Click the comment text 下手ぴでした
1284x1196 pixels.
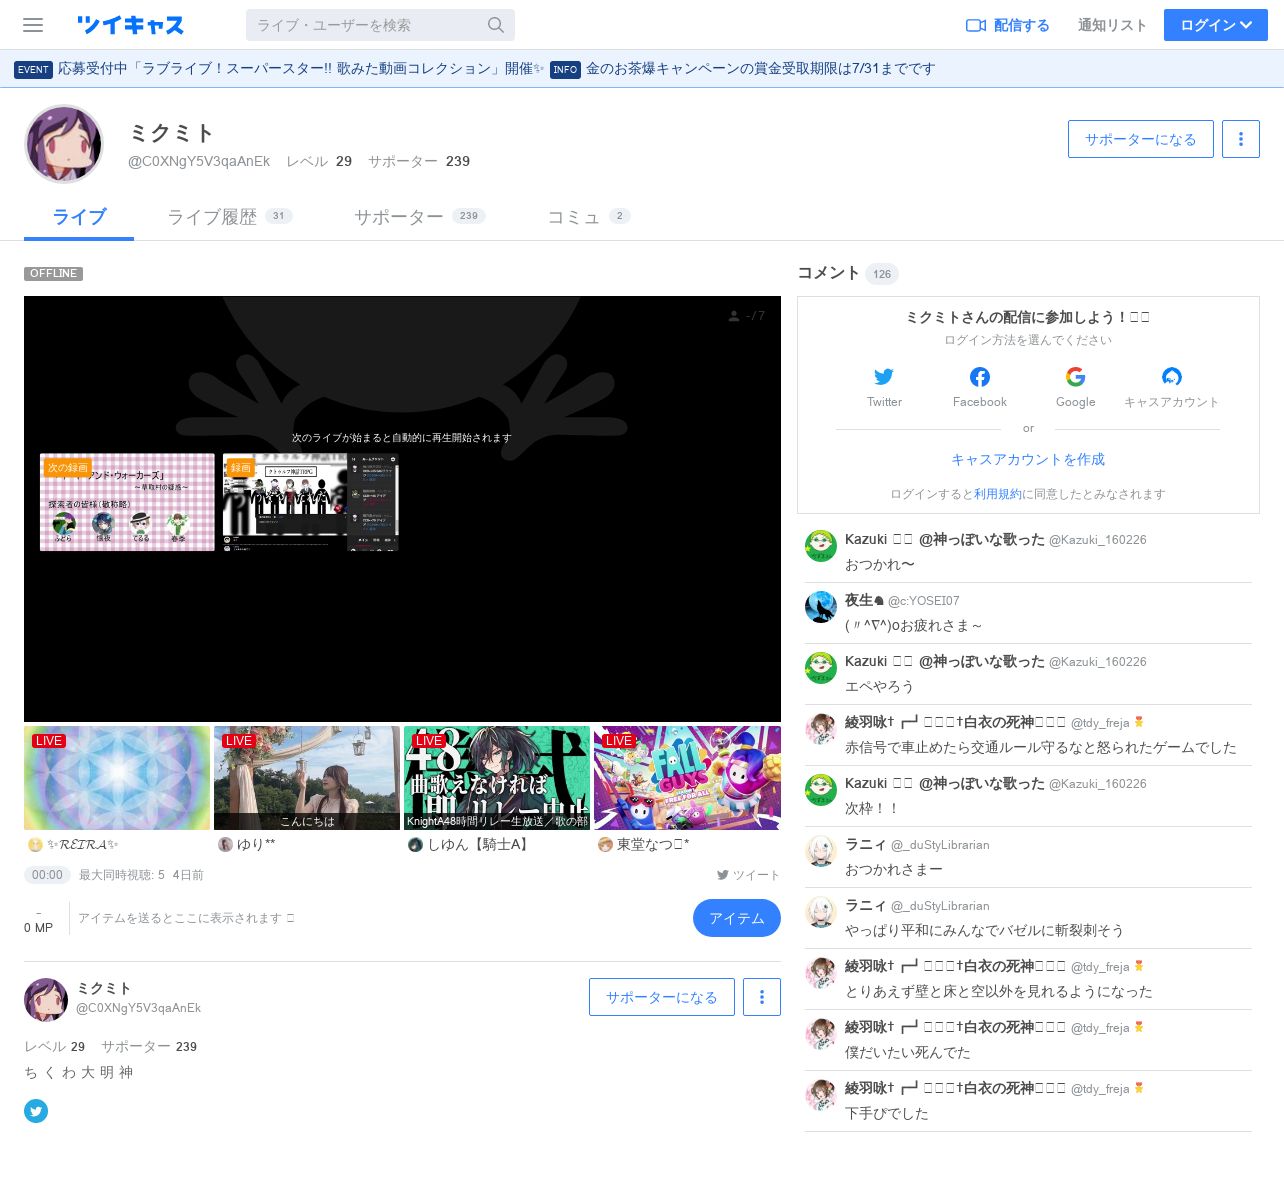[887, 1114]
